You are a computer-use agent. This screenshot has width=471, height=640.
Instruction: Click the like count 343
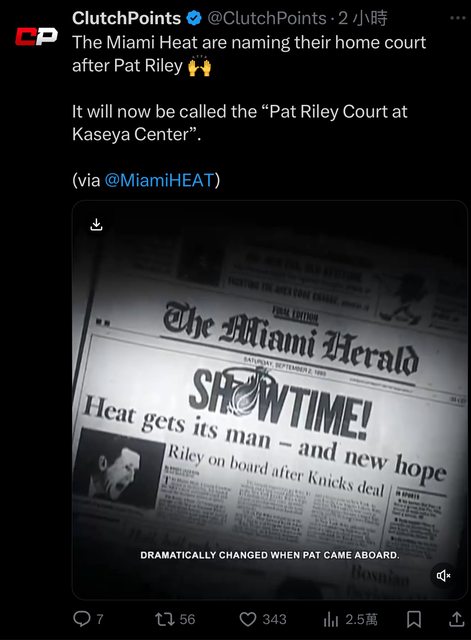click(274, 619)
